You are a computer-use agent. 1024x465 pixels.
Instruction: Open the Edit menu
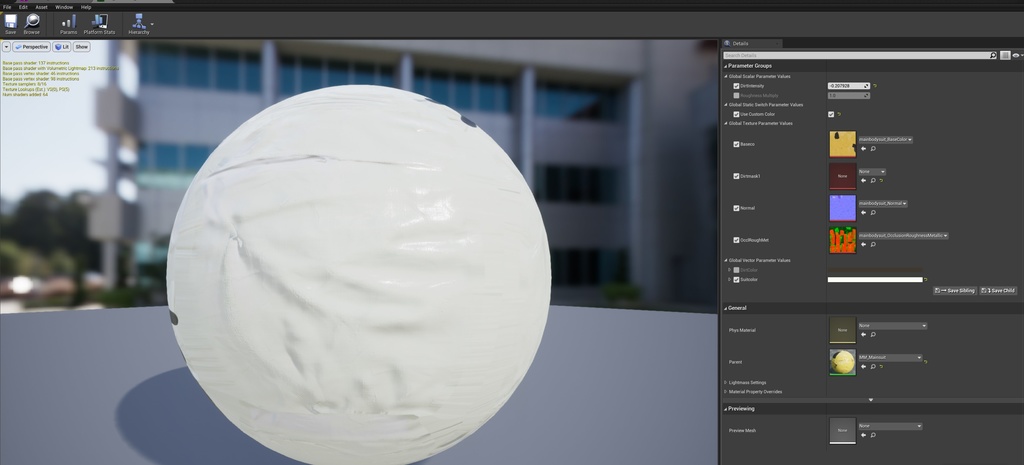(x=24, y=7)
